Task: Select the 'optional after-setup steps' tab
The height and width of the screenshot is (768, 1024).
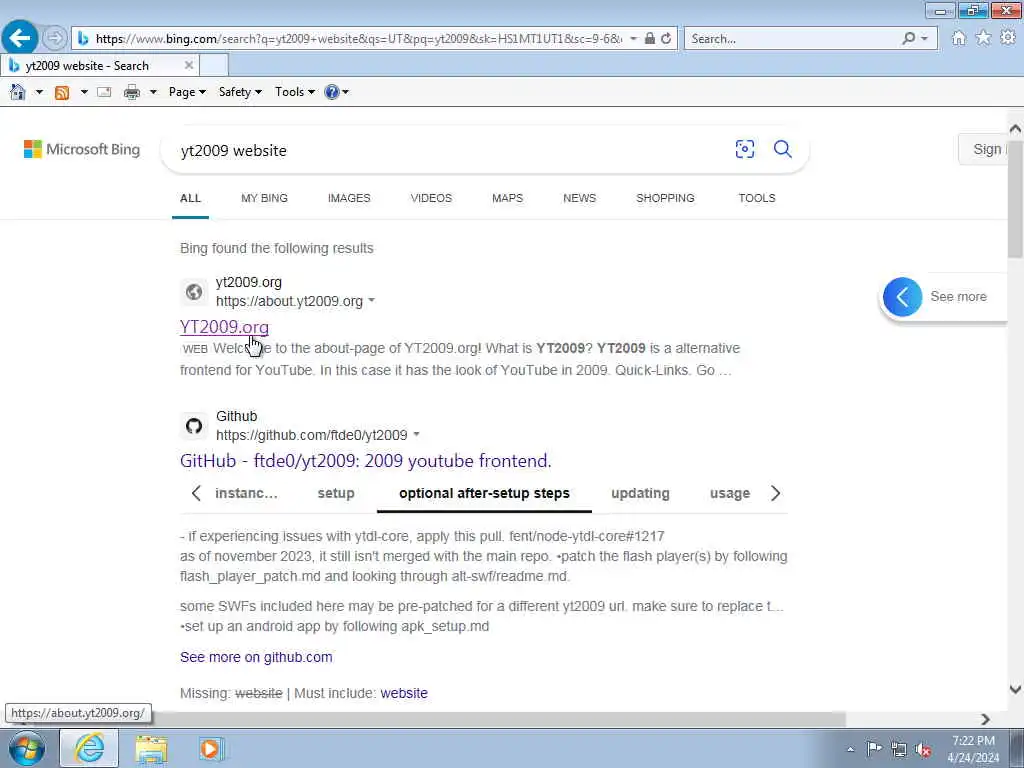Action: point(484,493)
